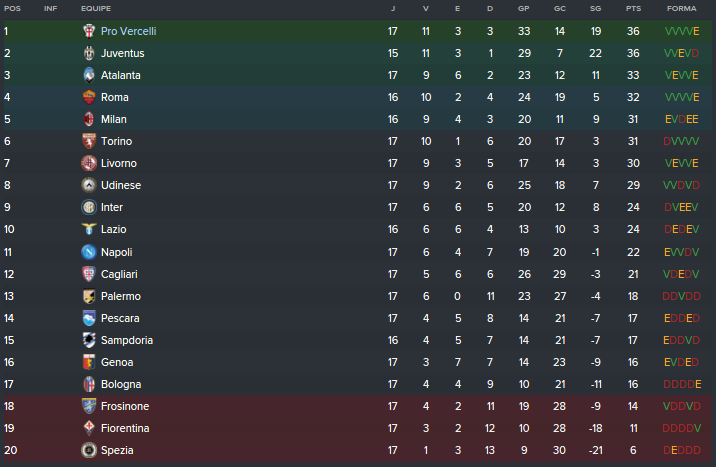716x467 pixels.
Task: Click the Pro Vercelli club crest
Action: point(89,31)
